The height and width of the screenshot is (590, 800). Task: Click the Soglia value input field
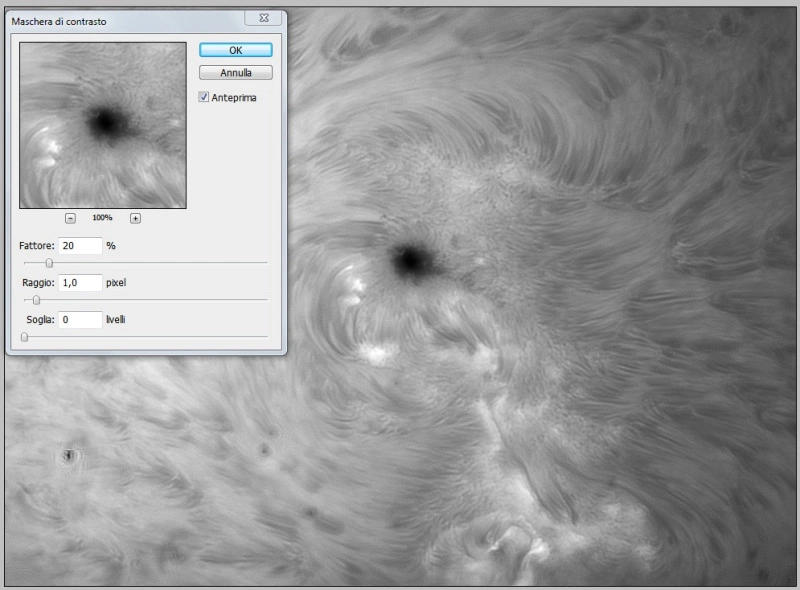coord(80,320)
